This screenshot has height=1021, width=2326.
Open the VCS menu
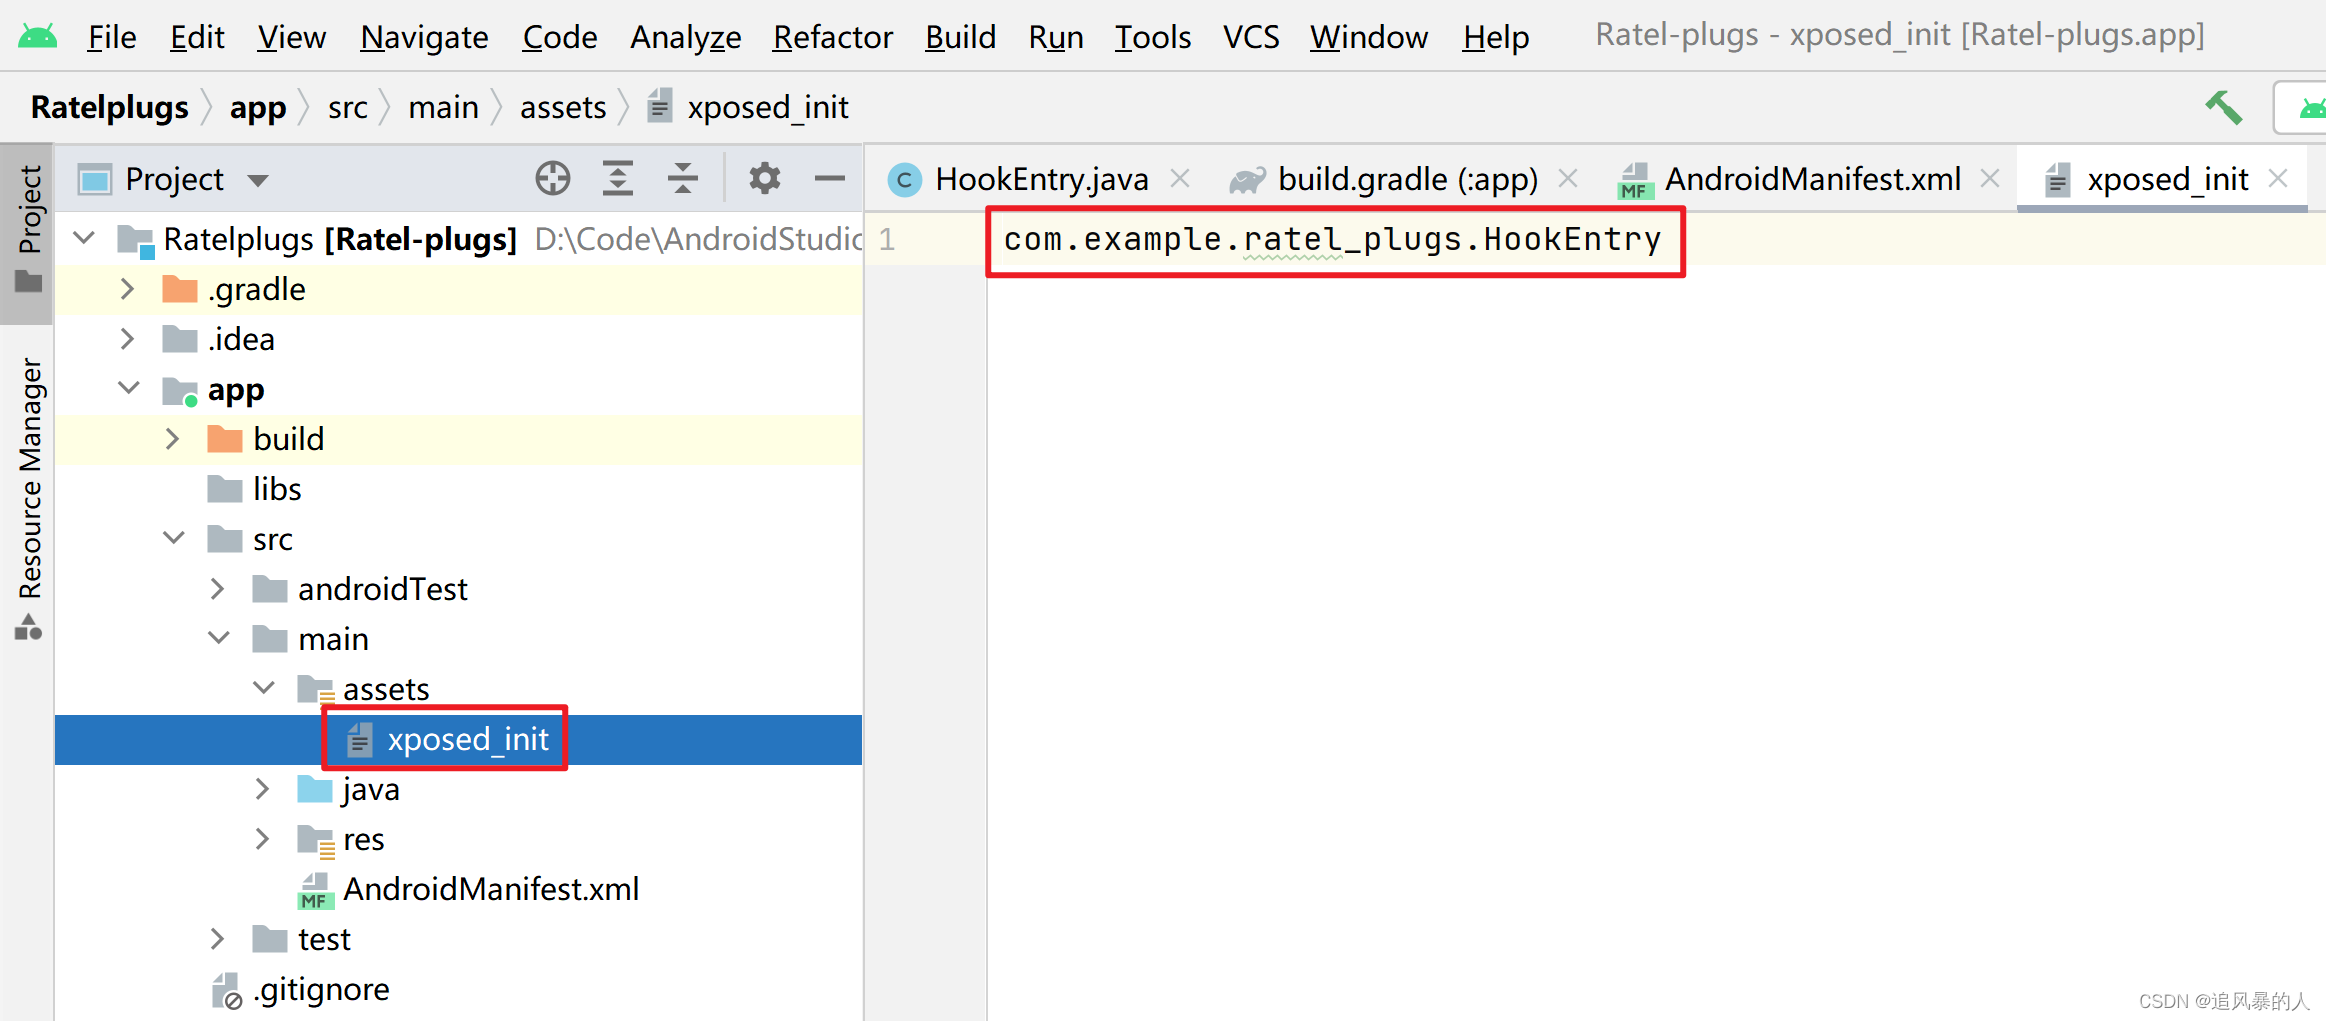[1251, 37]
